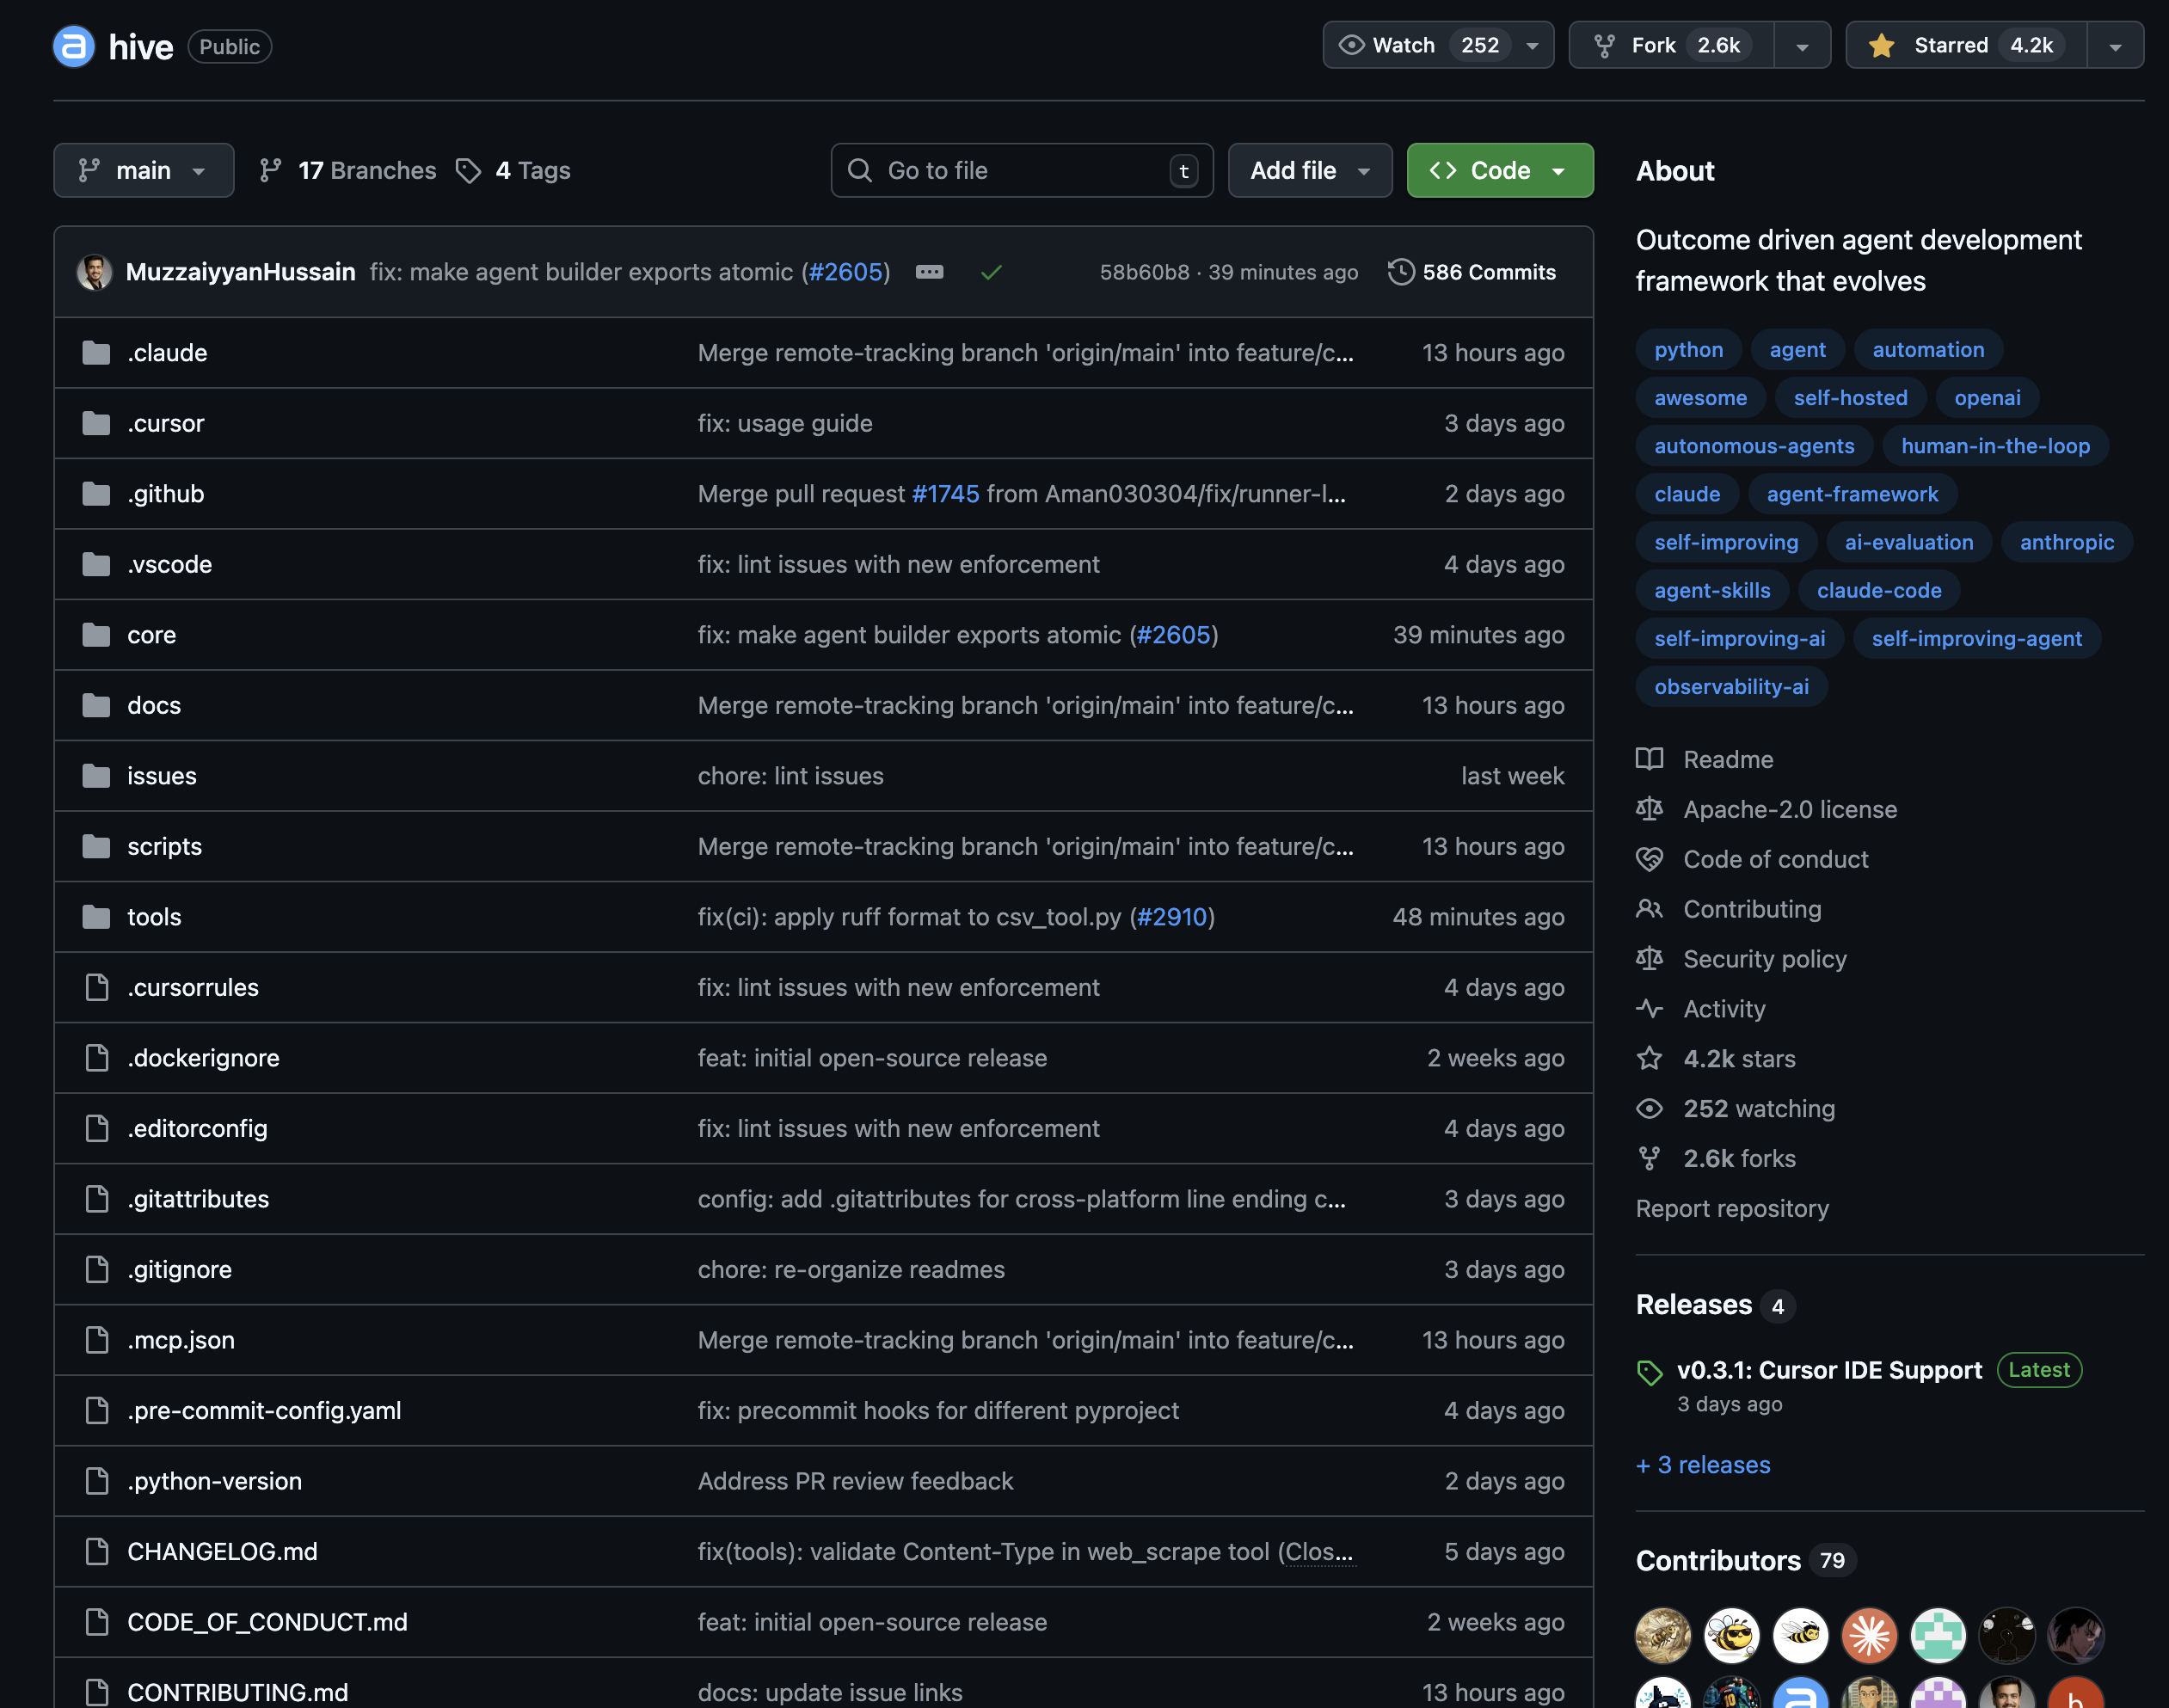Viewport: 2169px width, 1708px height.
Task: Click the Apache-2.0 license scales icon
Action: pos(1650,809)
